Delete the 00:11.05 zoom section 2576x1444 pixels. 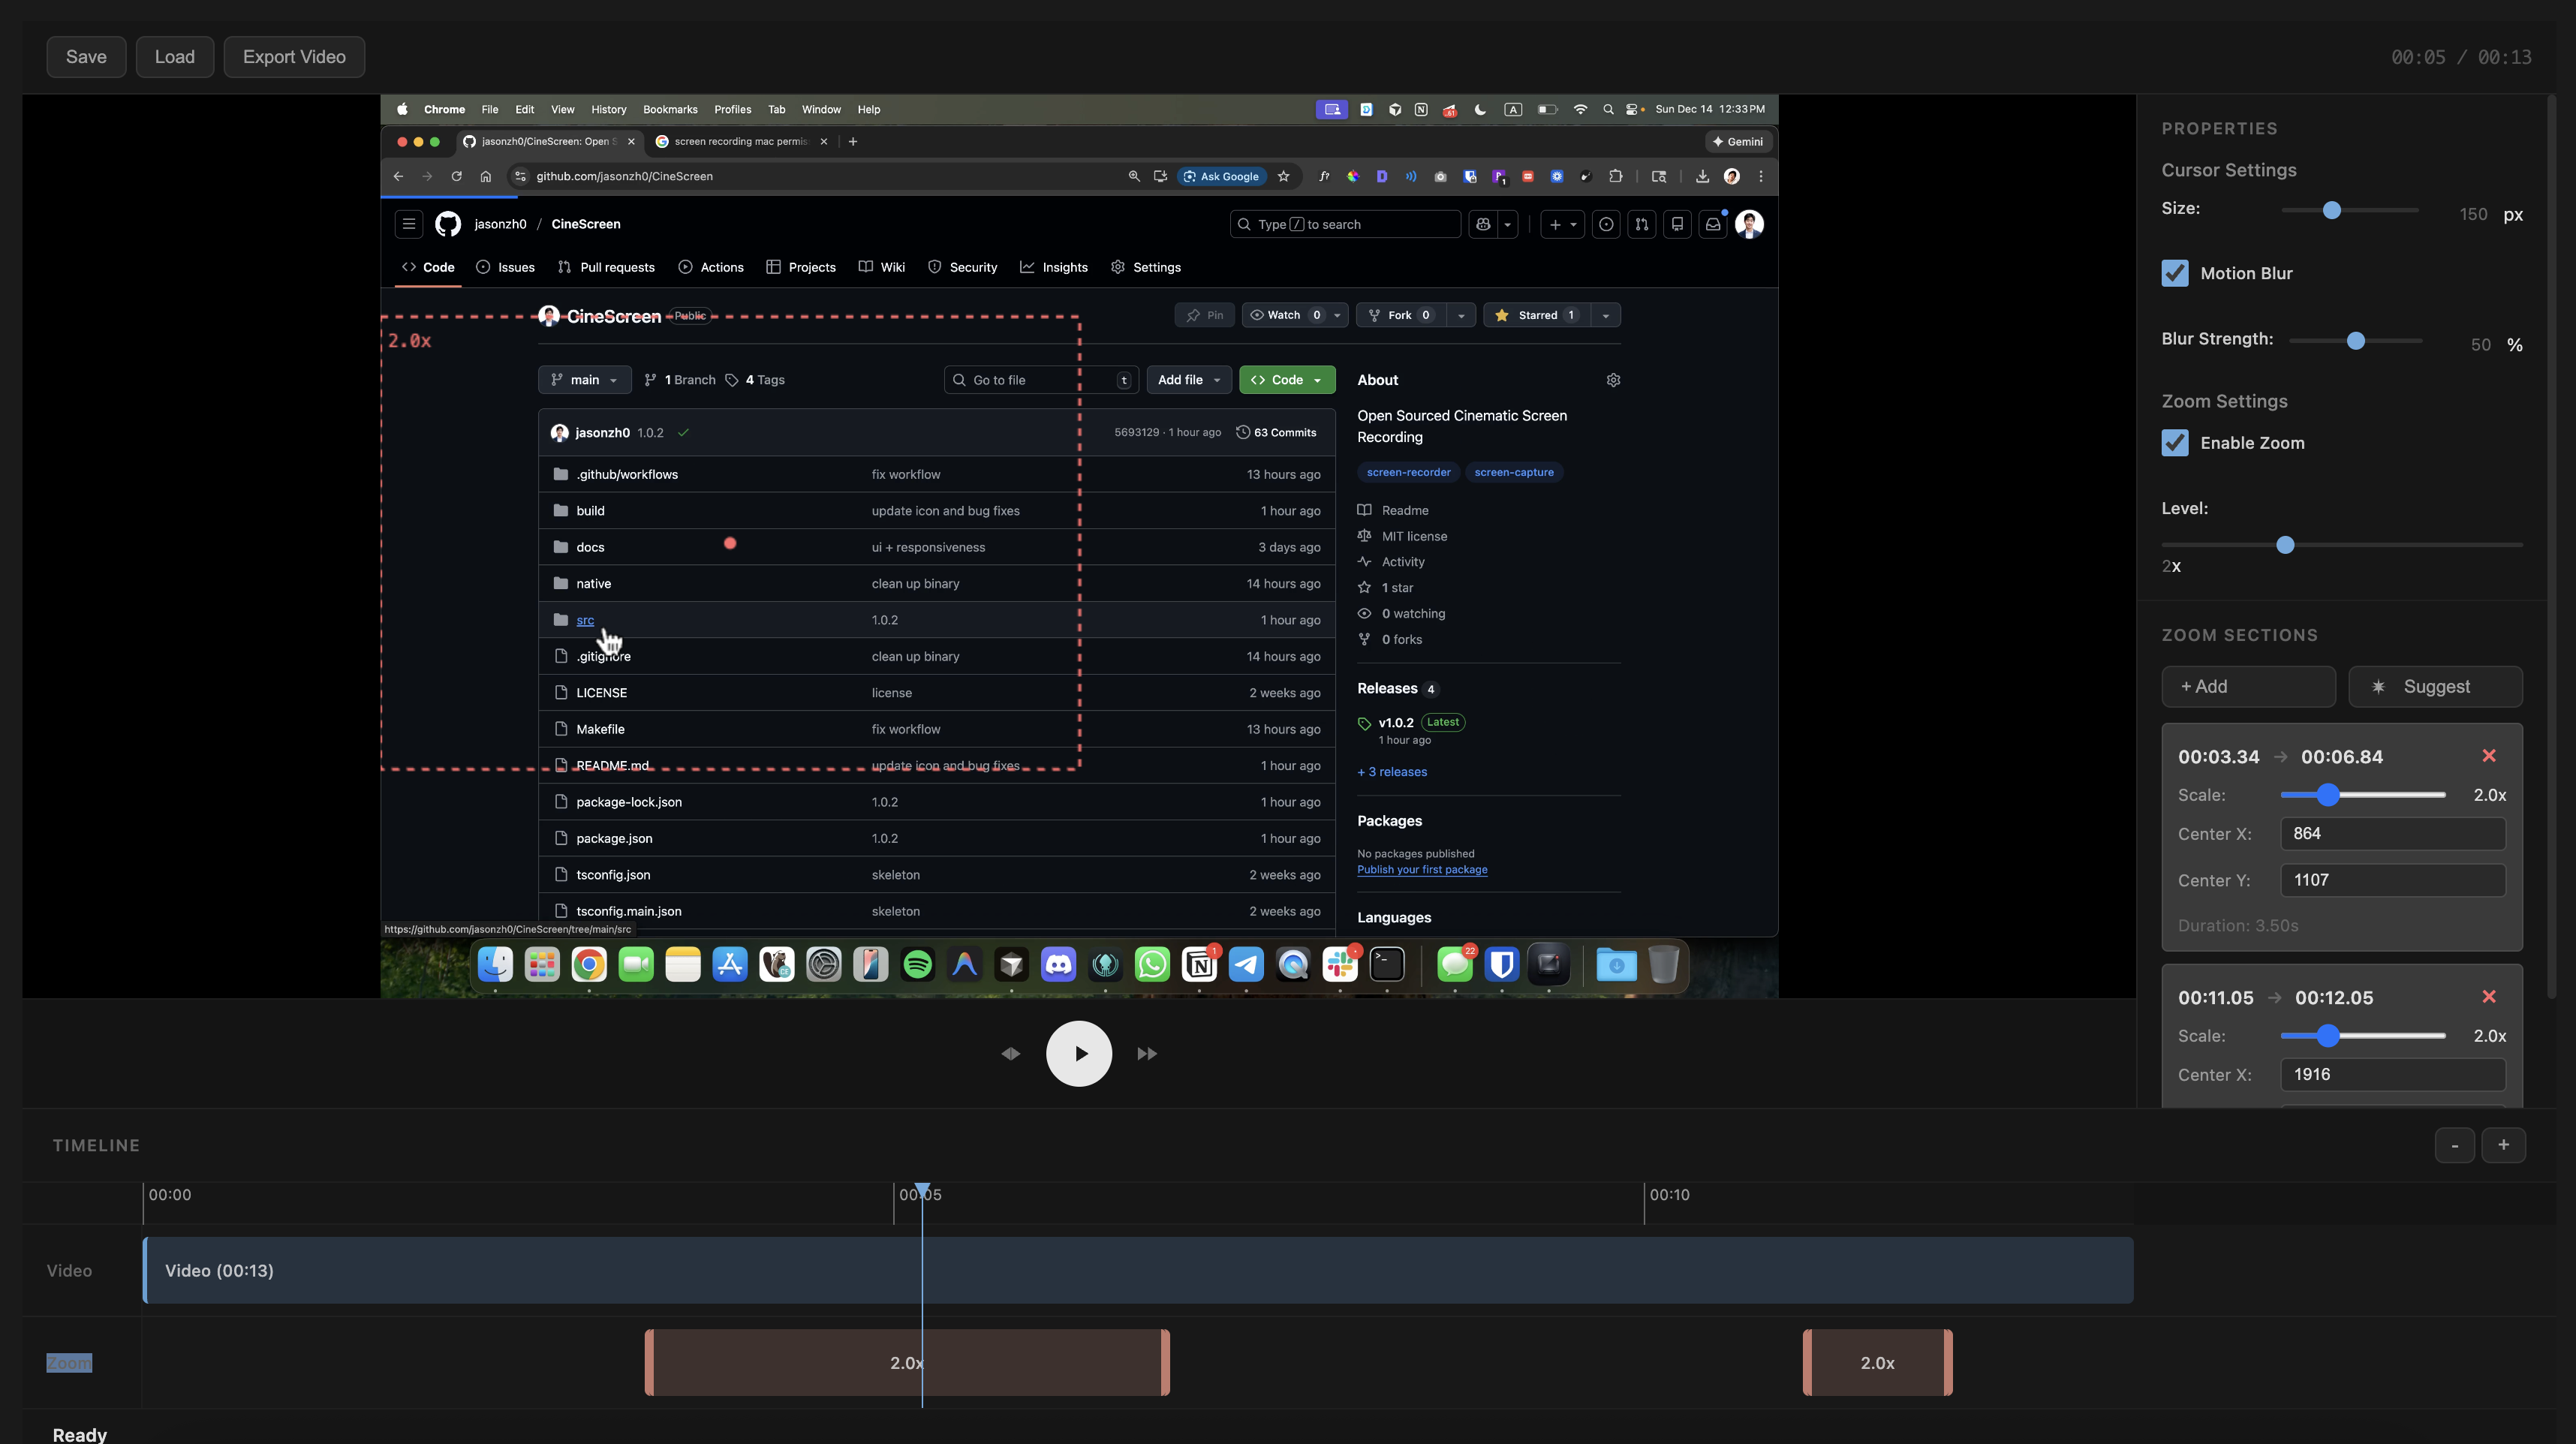click(2489, 997)
